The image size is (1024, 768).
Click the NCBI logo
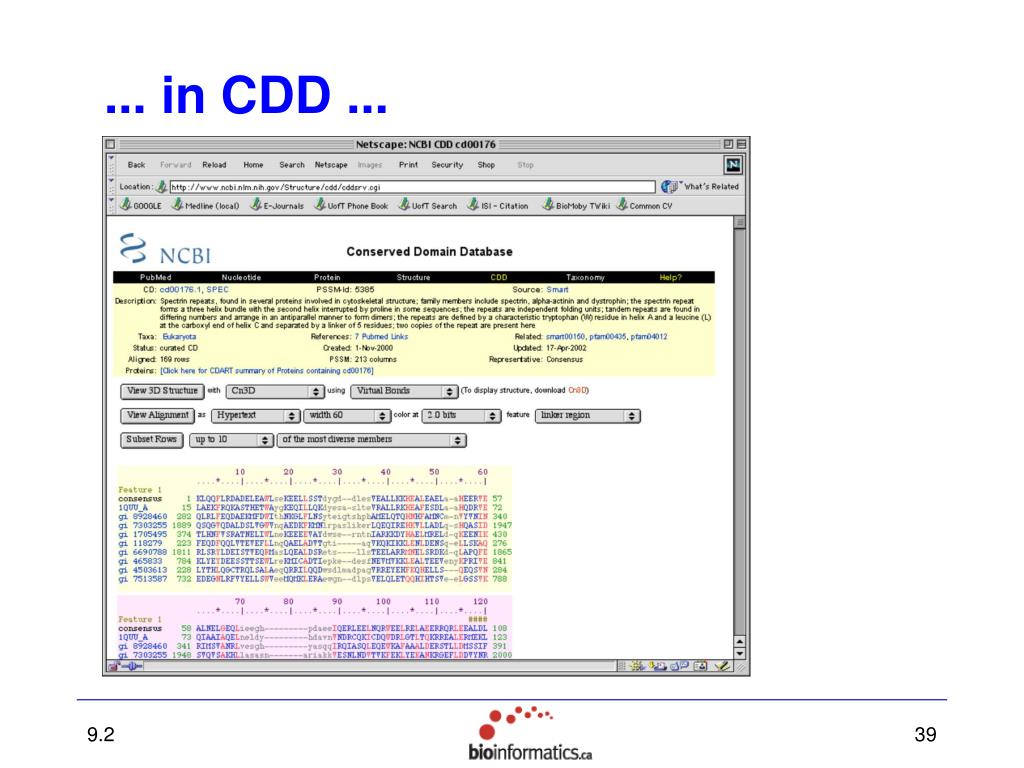(x=166, y=249)
